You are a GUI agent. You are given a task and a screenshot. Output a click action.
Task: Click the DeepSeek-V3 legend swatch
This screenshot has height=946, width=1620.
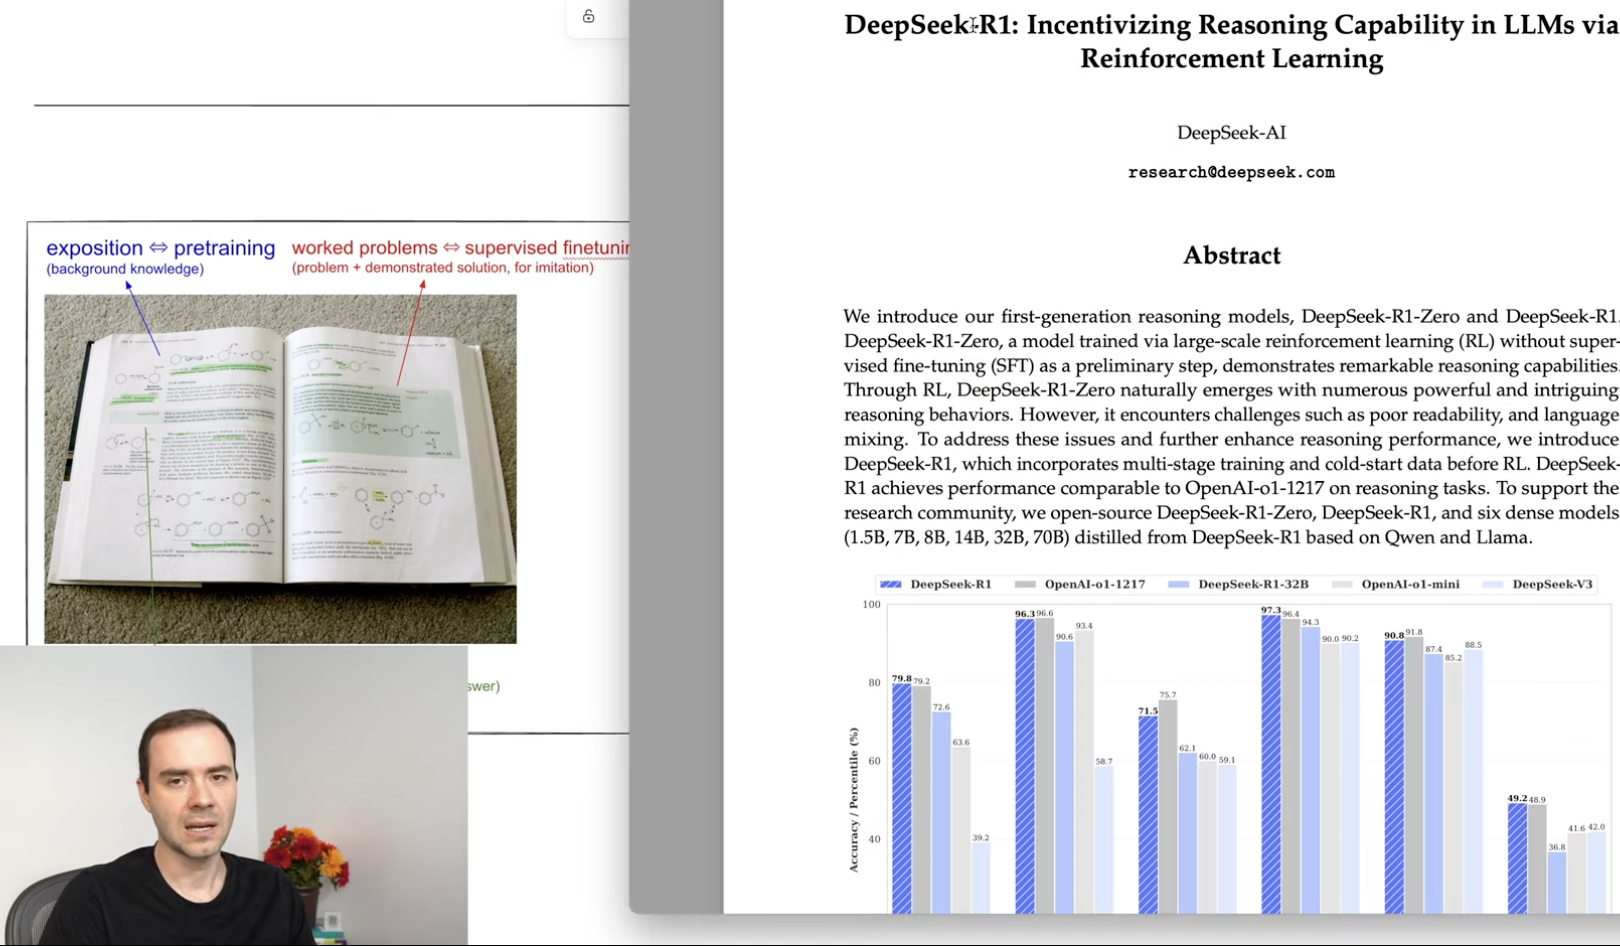1493,584
